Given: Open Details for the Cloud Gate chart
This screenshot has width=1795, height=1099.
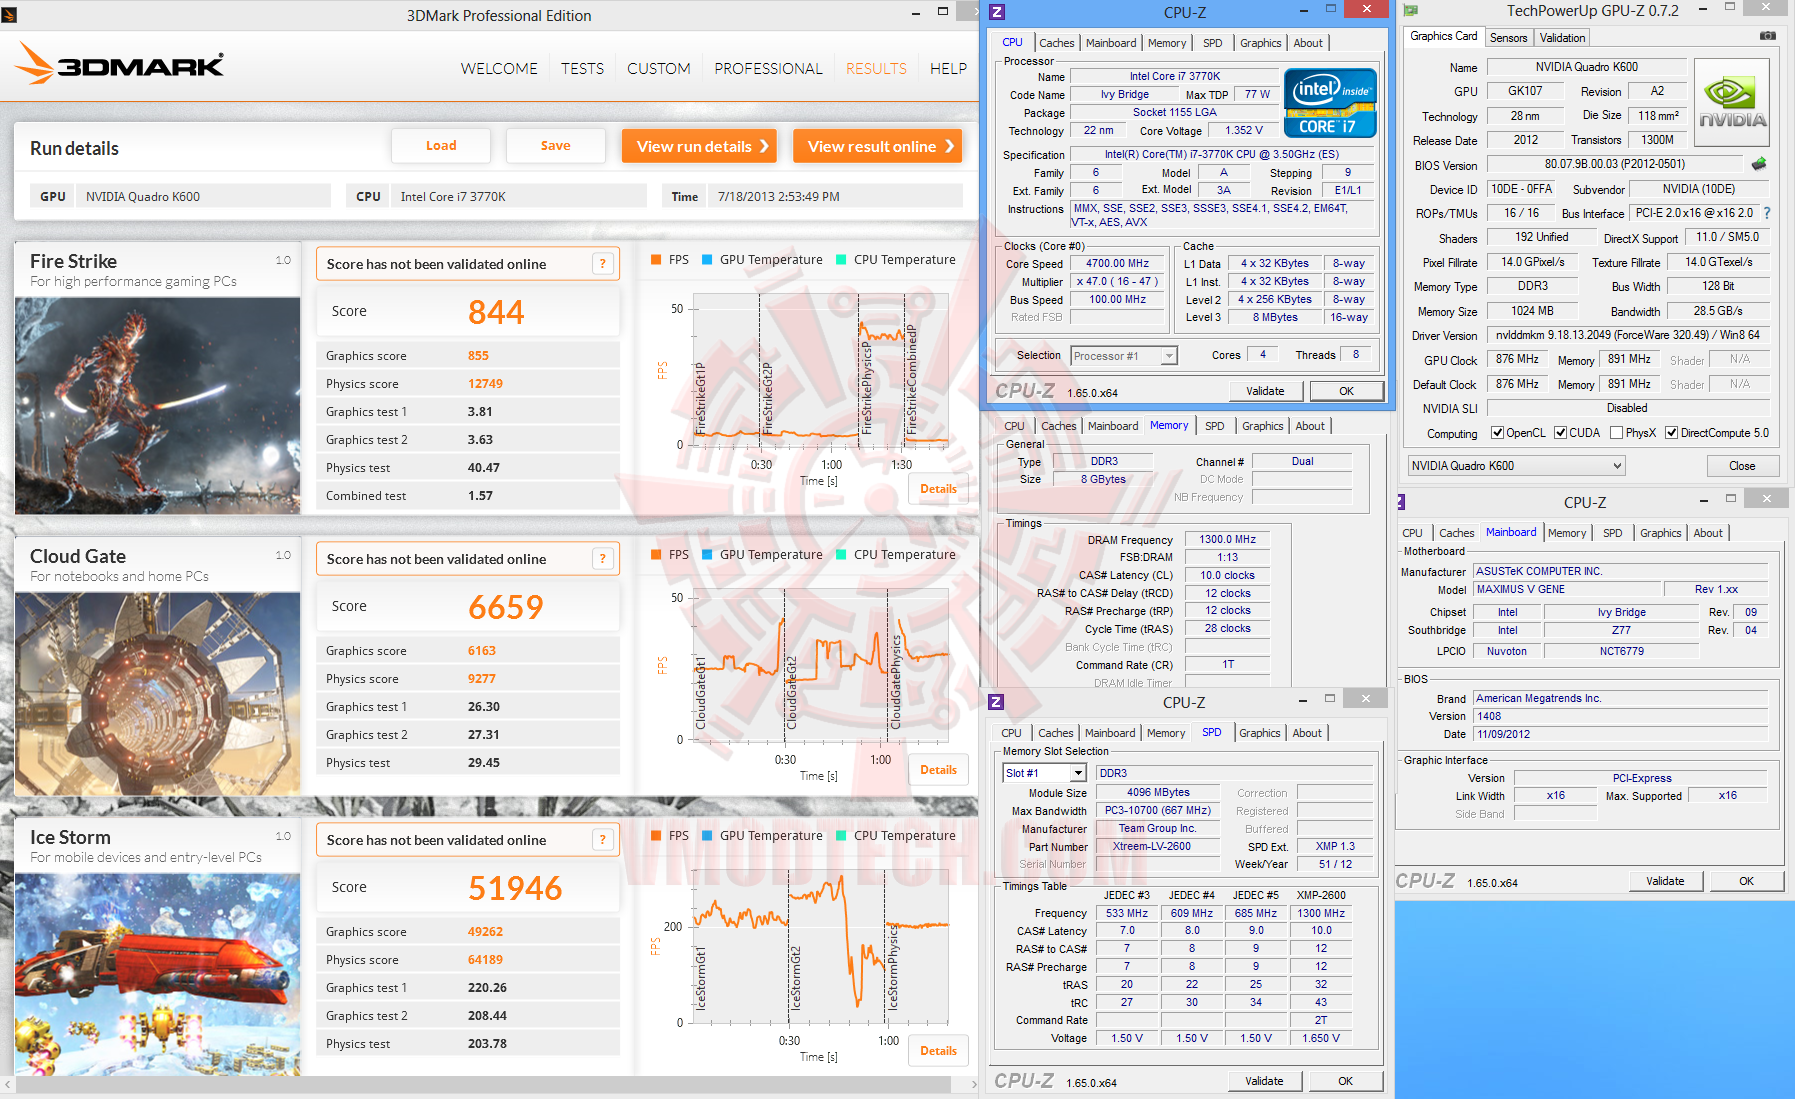Looking at the screenshot, I should coord(938,770).
